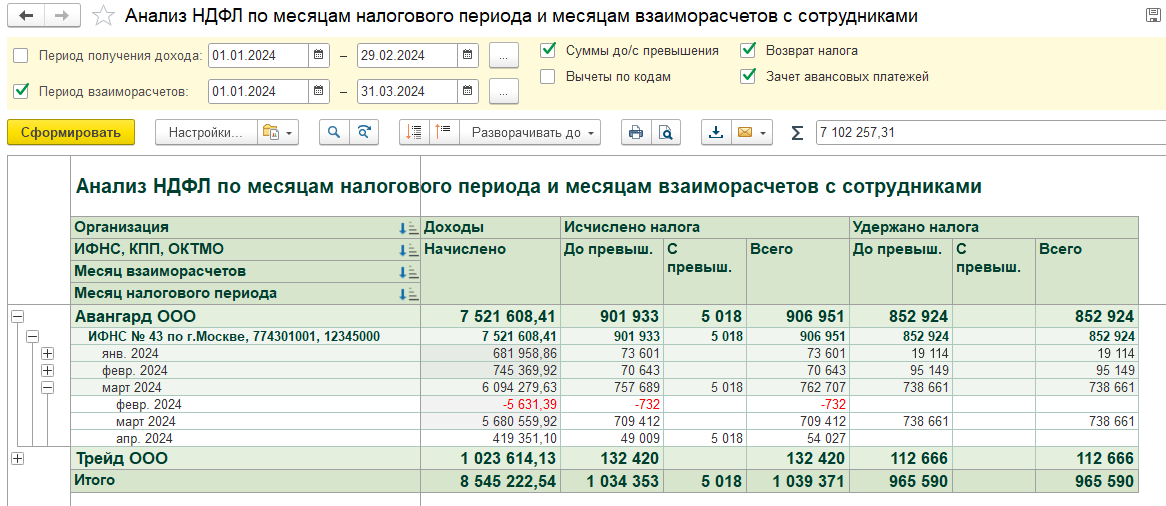Choose settlement period with ellipsis button
This screenshot has height=506, width=1166.
pyautogui.click(x=503, y=92)
